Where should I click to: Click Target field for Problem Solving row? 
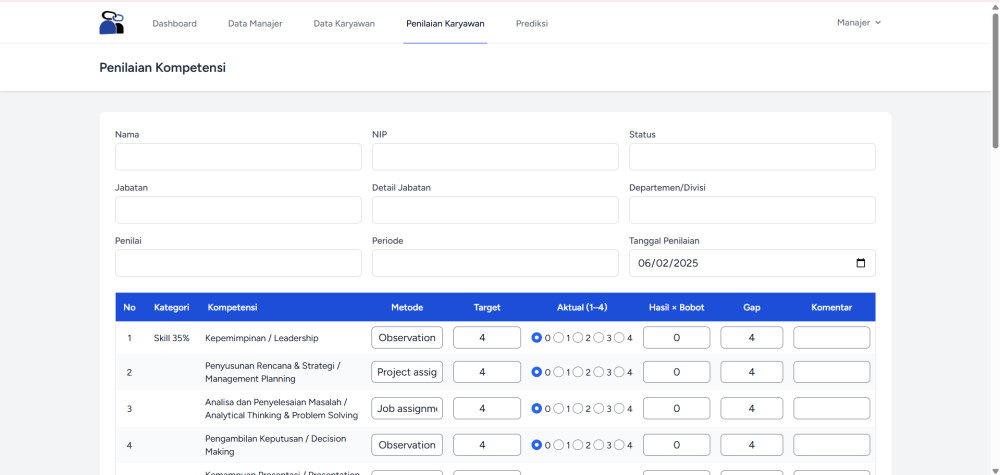pos(487,409)
